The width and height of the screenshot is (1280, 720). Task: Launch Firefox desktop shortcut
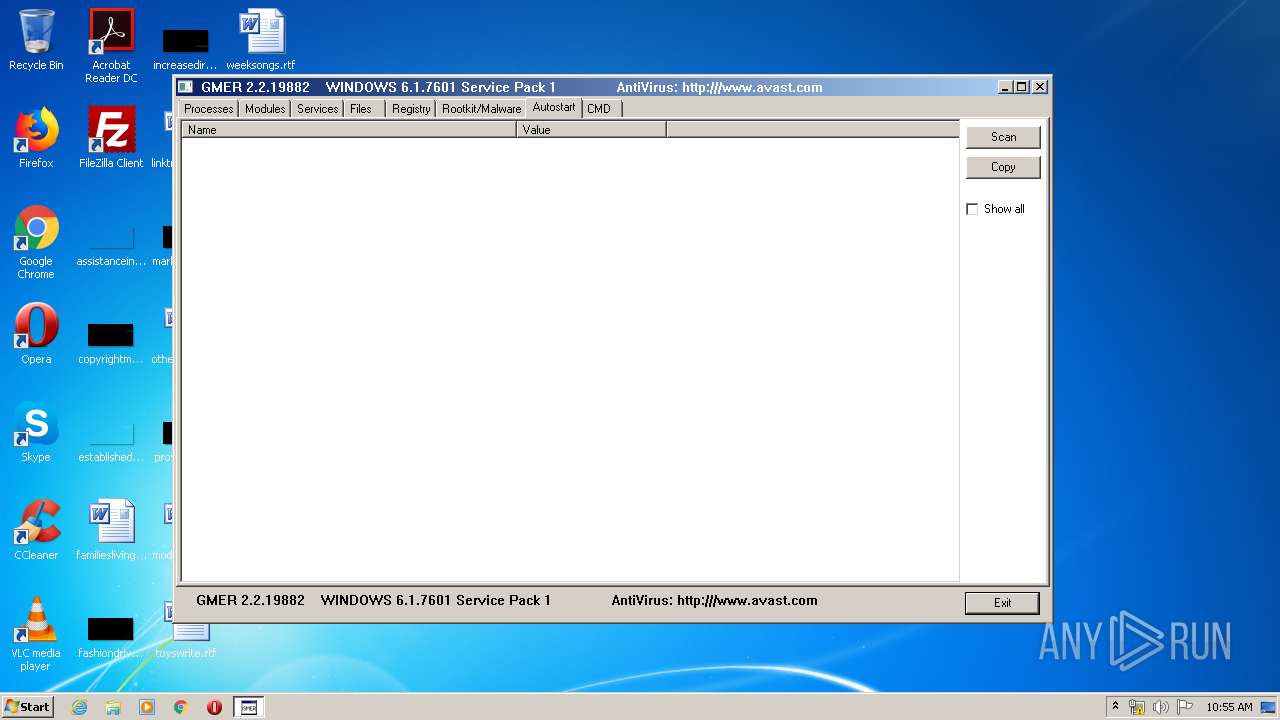36,138
